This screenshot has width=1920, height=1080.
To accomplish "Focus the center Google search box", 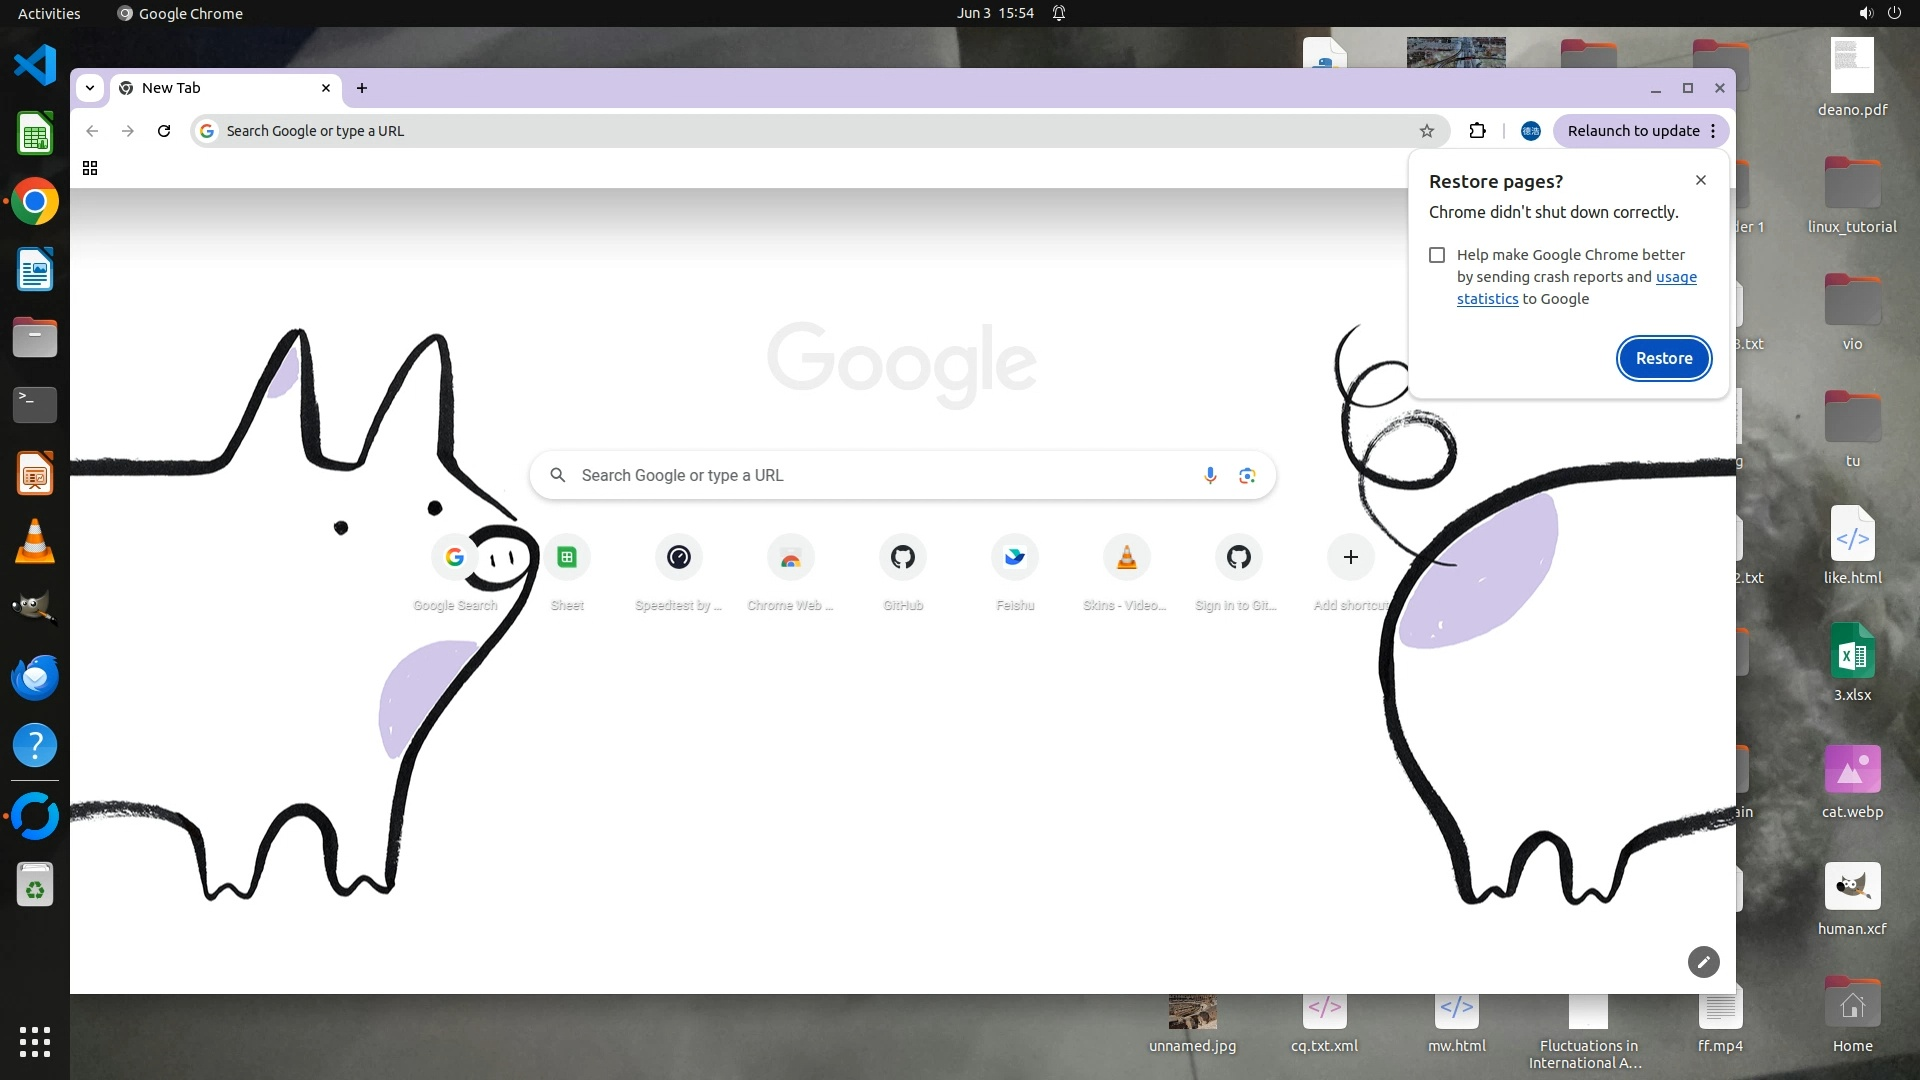I will (880, 475).
